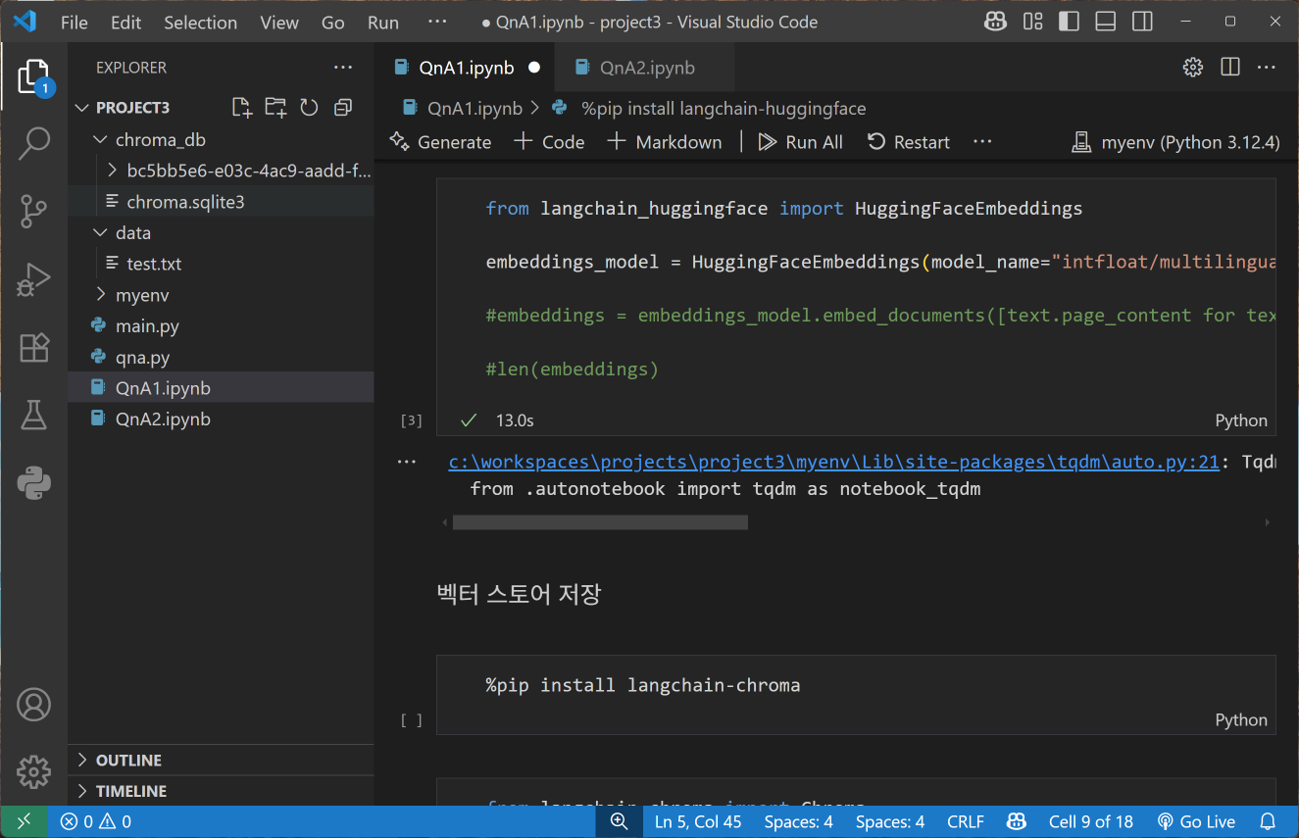Viewport: 1299px width, 838px height.
Task: Collapse all folders in Explorer
Action: click(343, 107)
